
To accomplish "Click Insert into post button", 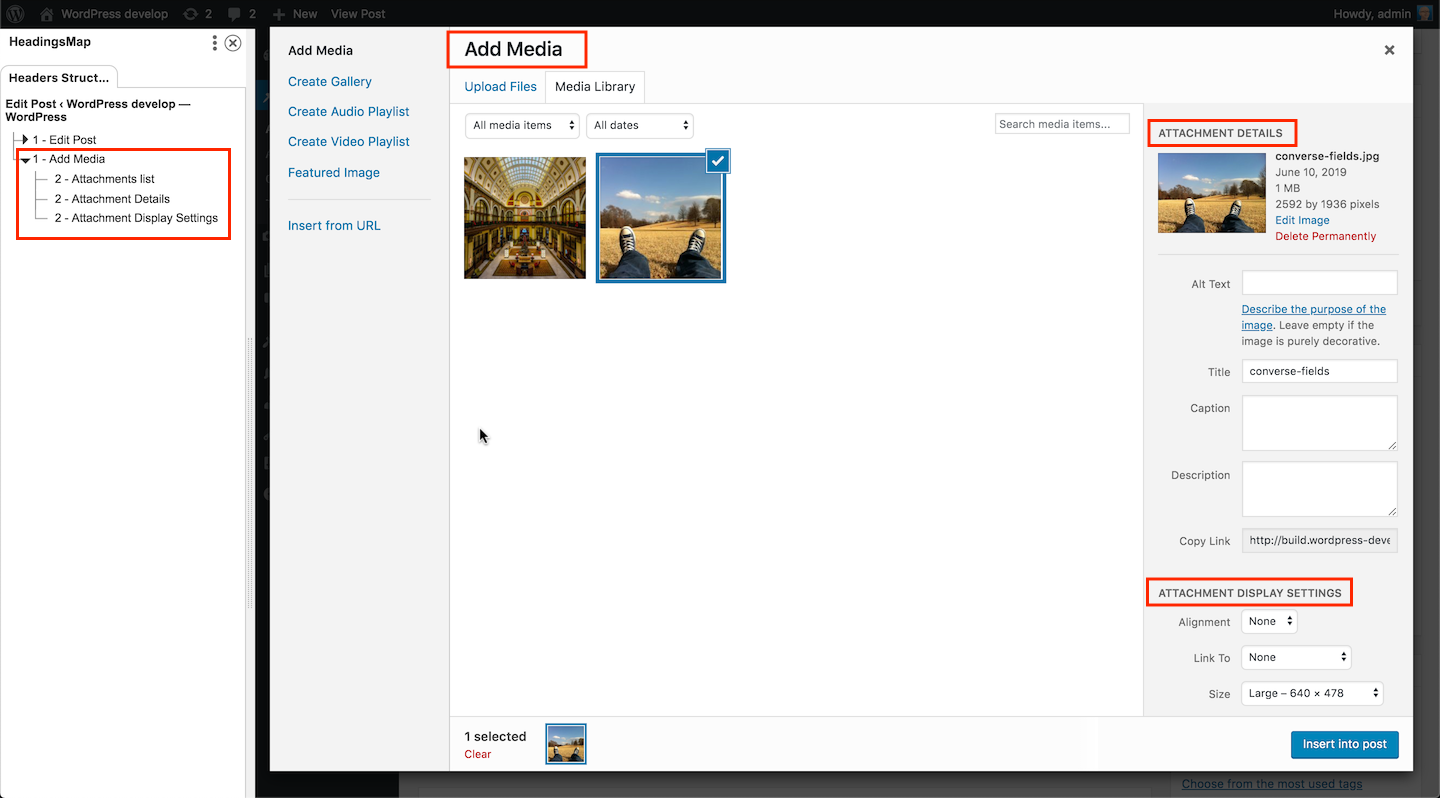I will [x=1345, y=744].
